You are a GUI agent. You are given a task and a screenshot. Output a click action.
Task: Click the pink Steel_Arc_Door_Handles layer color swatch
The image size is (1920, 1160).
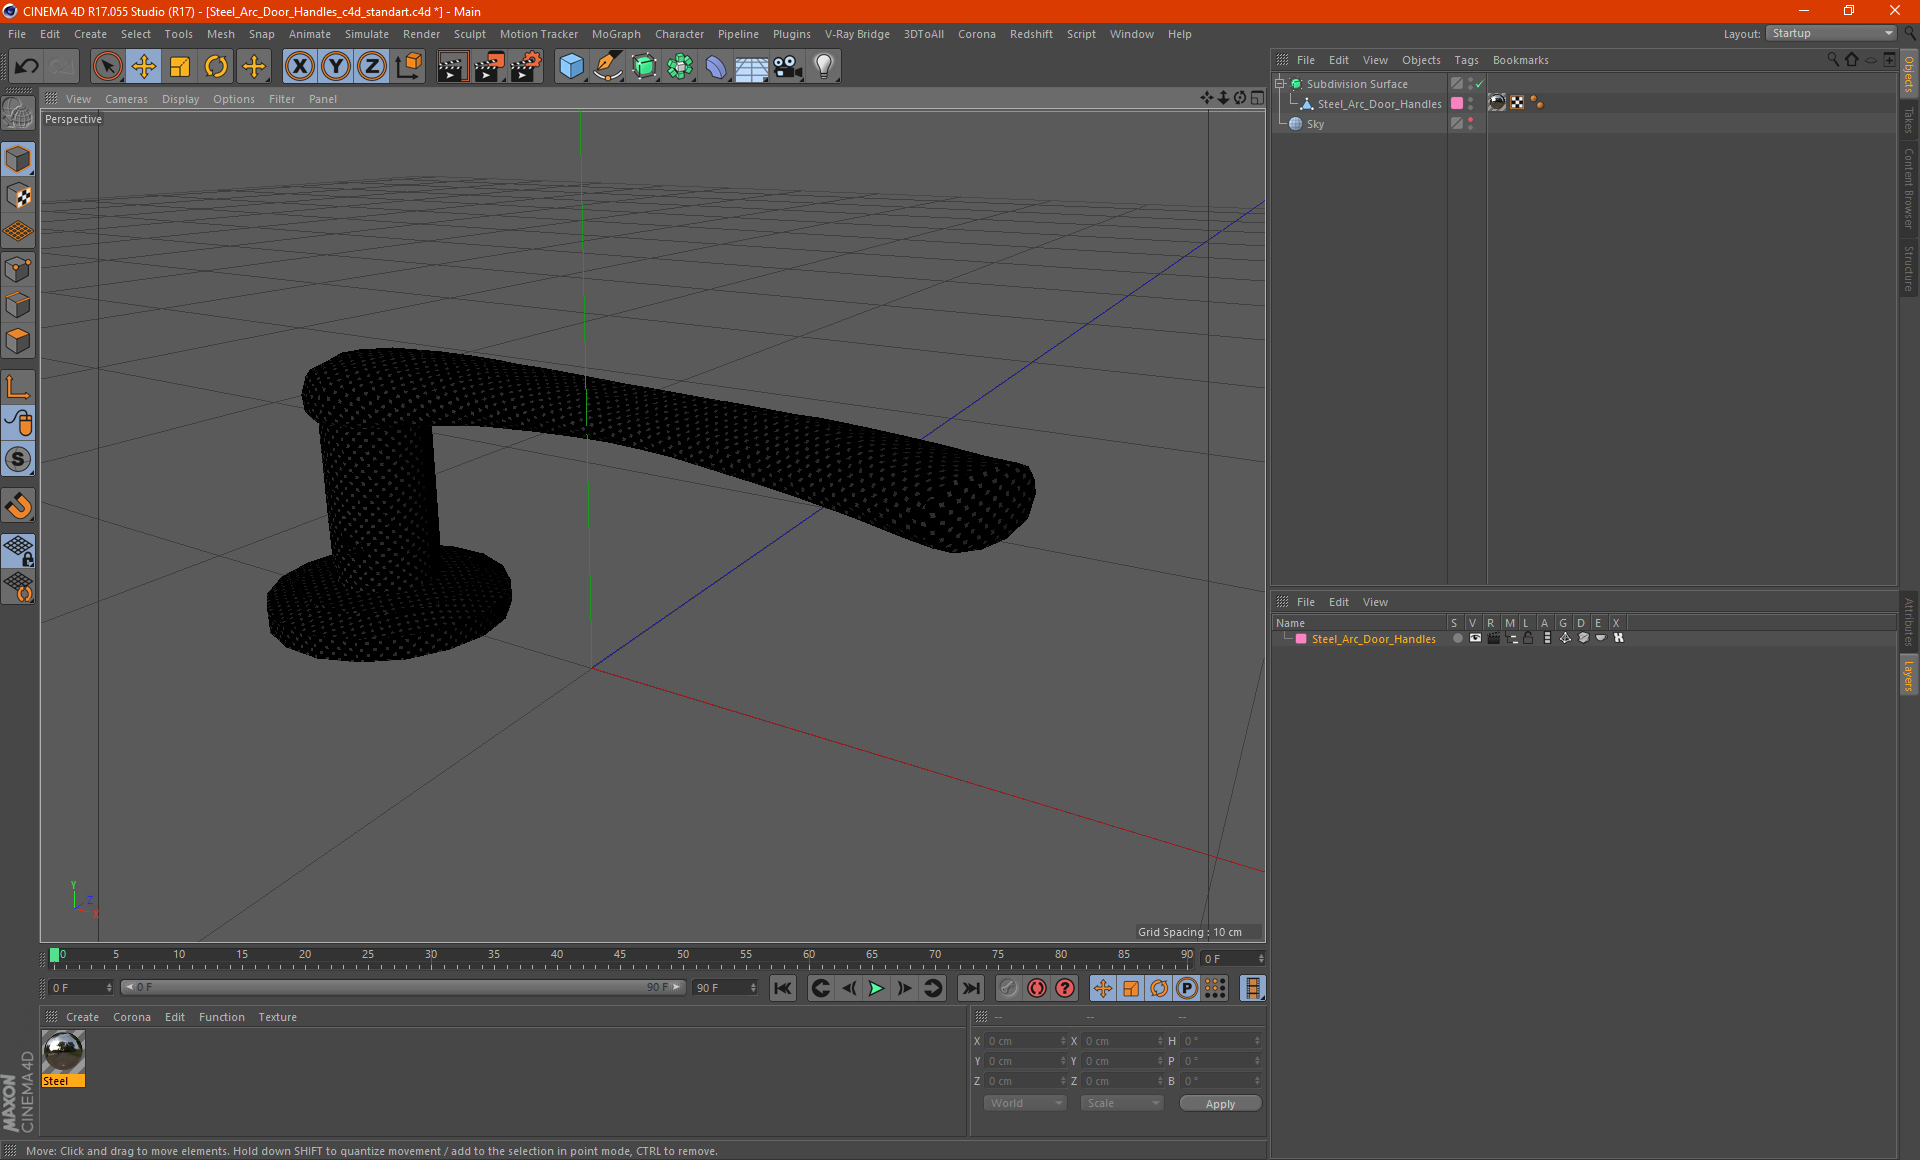[x=1301, y=639]
